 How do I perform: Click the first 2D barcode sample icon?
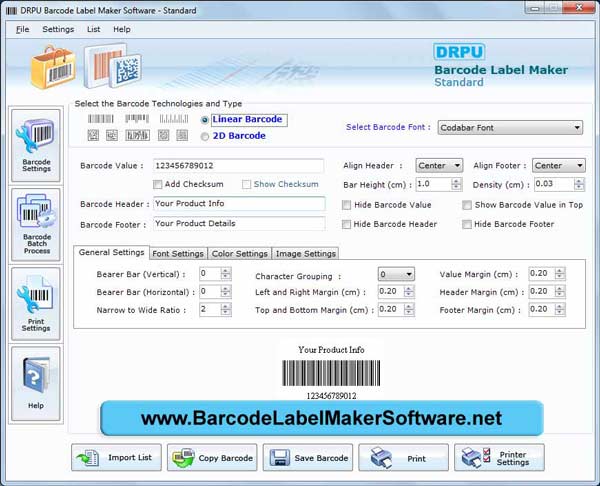pos(93,135)
